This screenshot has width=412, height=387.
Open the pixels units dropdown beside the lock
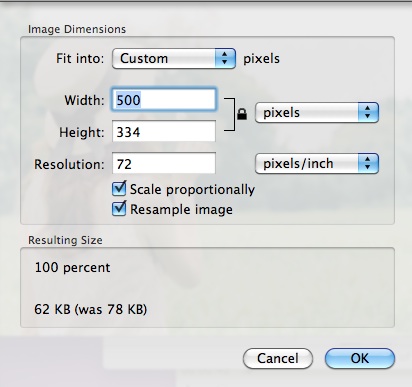point(317,113)
